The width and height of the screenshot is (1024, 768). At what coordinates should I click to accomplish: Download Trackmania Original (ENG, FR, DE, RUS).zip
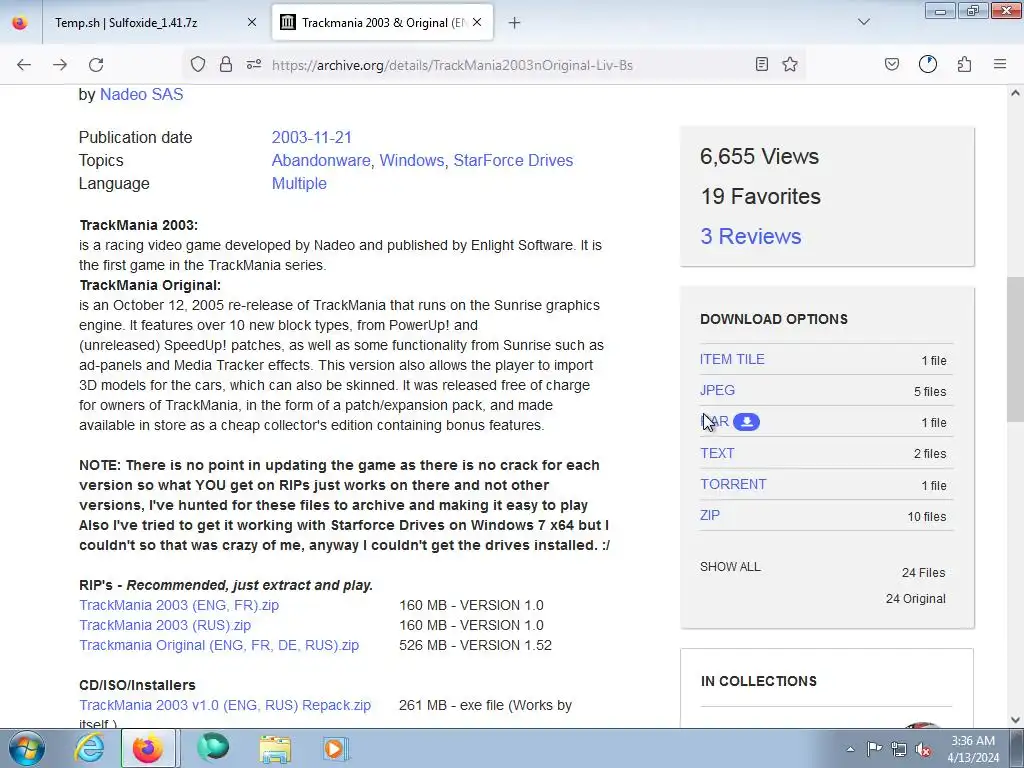click(219, 645)
